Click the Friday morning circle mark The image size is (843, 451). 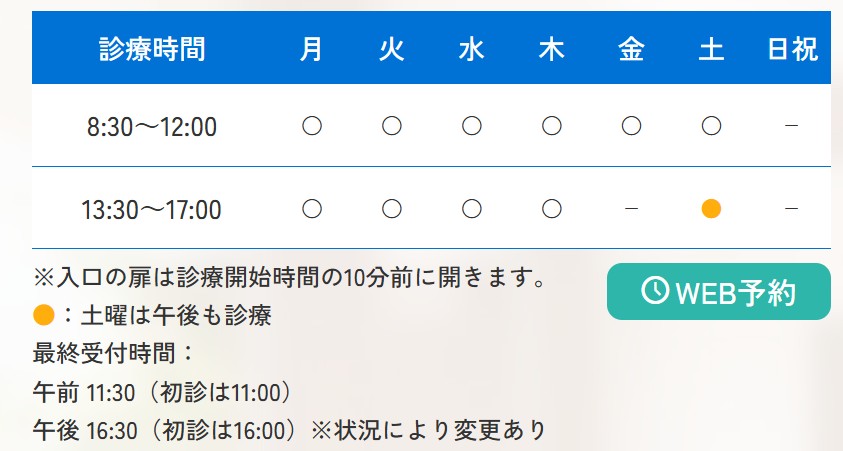tap(631, 126)
